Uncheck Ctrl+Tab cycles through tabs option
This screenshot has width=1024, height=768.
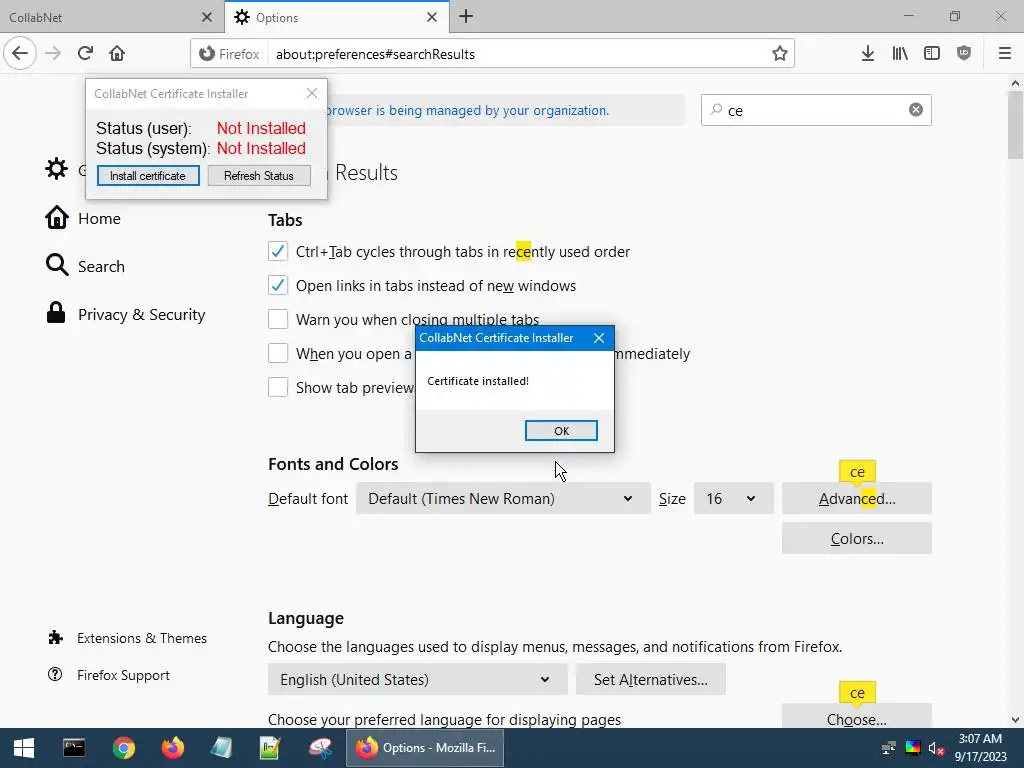tap(278, 251)
